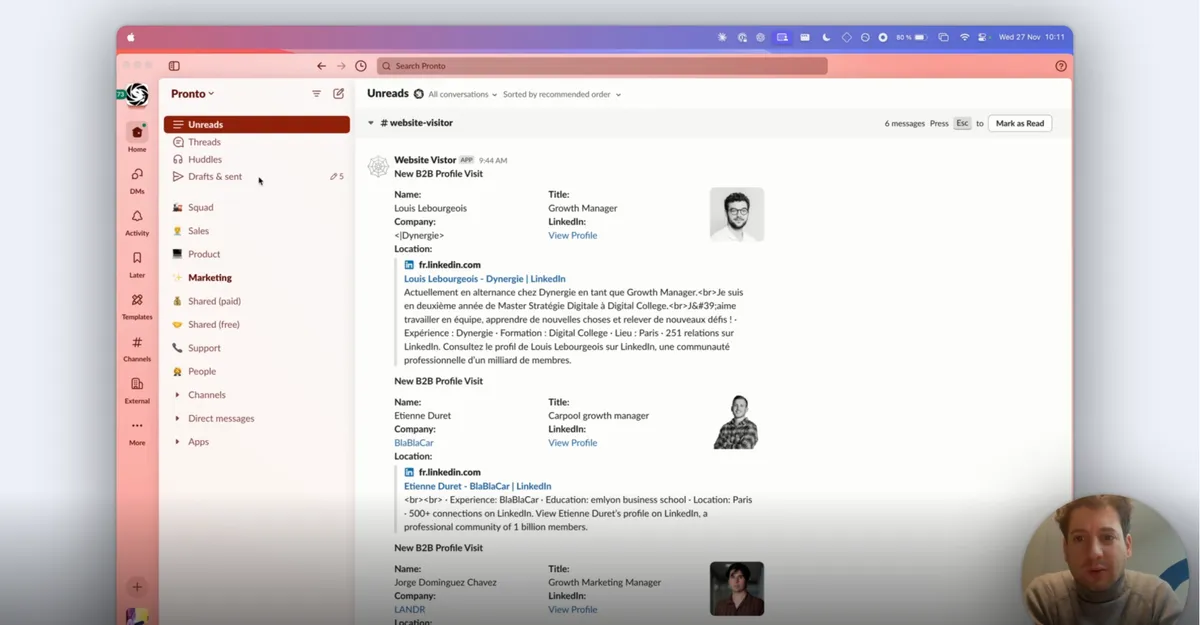This screenshot has width=1200, height=625.
Task: Open Etienne Duret - BlaBlaCar LinkedIn link
Action: [x=478, y=486]
